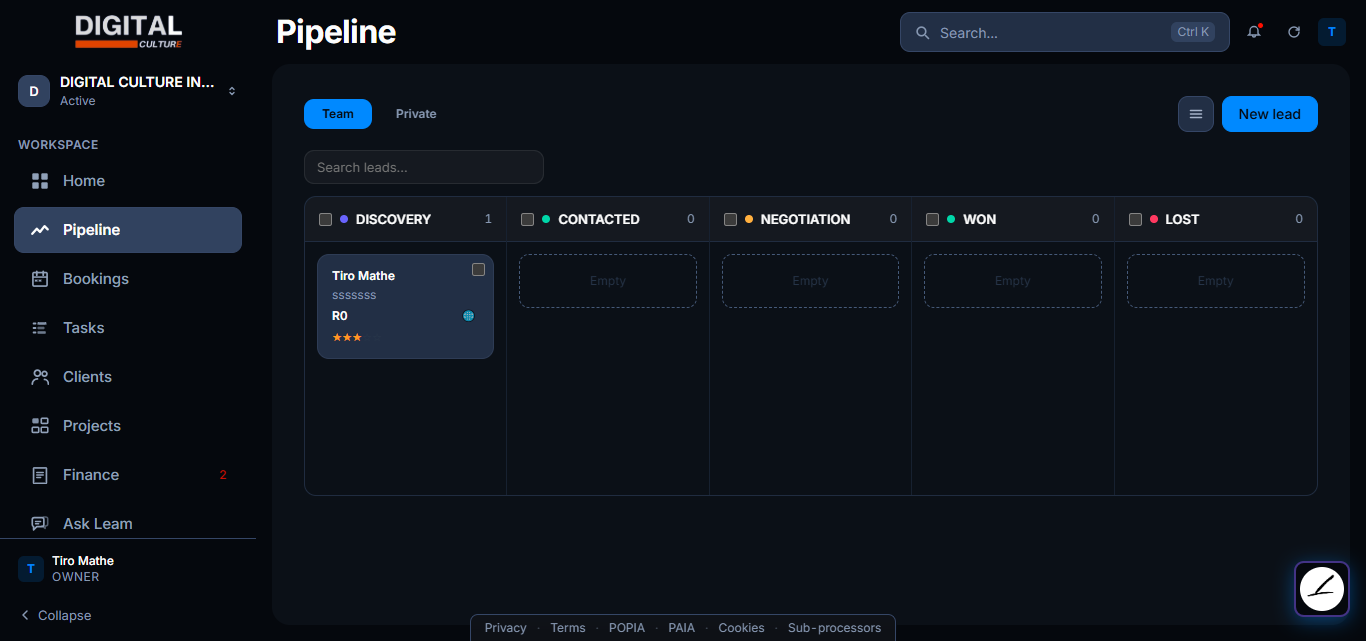Collapse the sidebar
Image resolution: width=1366 pixels, height=641 pixels.
(x=56, y=615)
